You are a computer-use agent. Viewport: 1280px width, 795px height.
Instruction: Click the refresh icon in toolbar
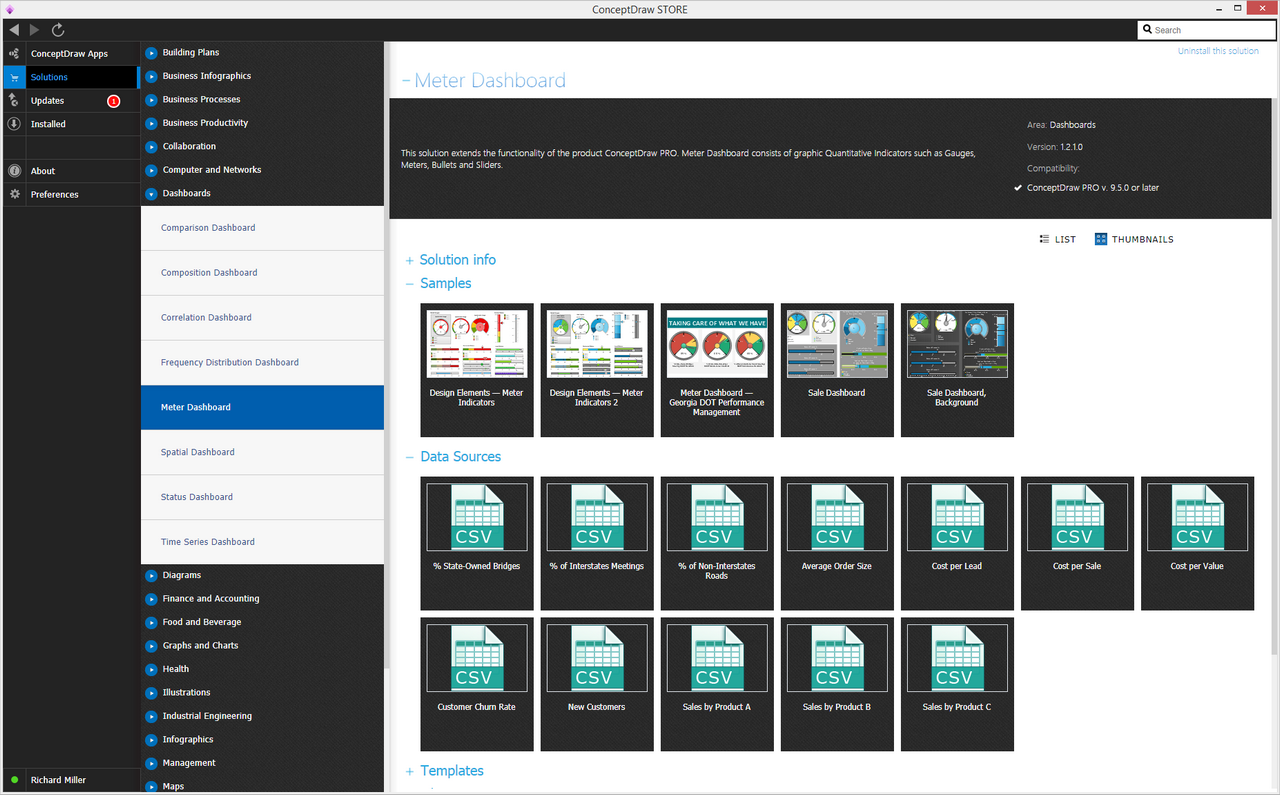[x=58, y=30]
